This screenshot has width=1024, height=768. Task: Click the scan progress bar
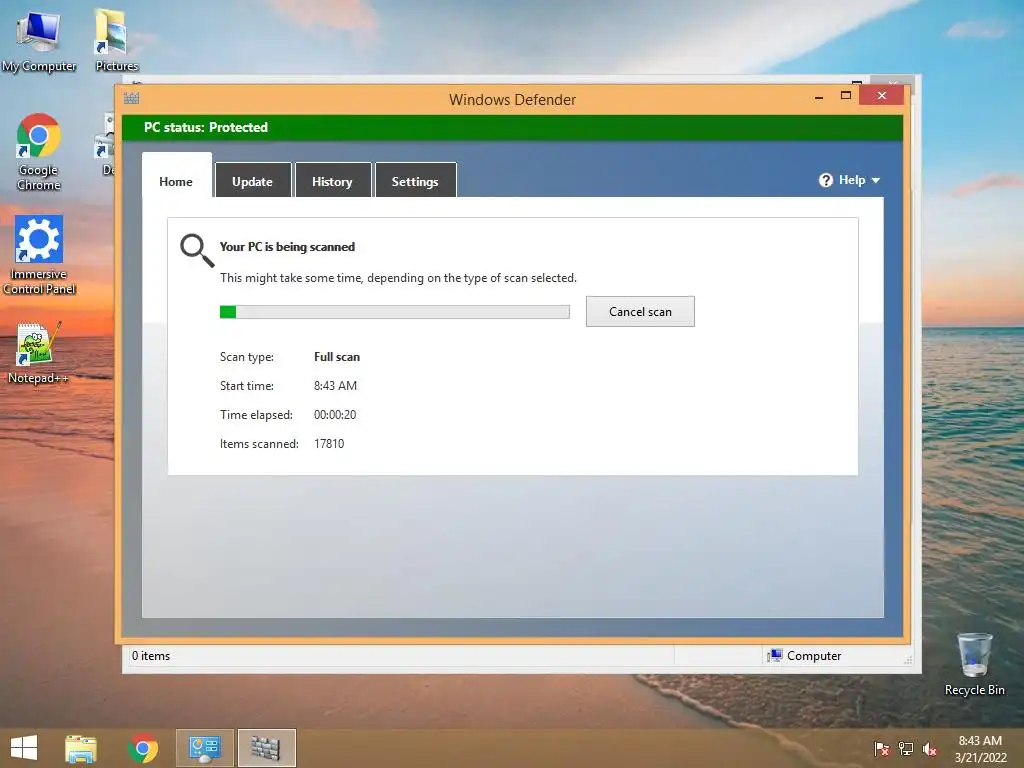394,312
